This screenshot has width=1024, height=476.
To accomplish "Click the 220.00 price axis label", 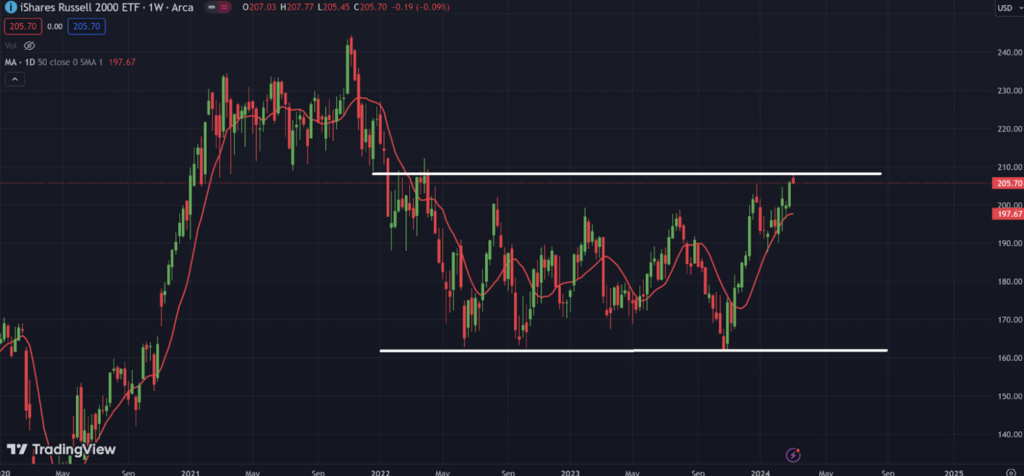I will click(1008, 129).
